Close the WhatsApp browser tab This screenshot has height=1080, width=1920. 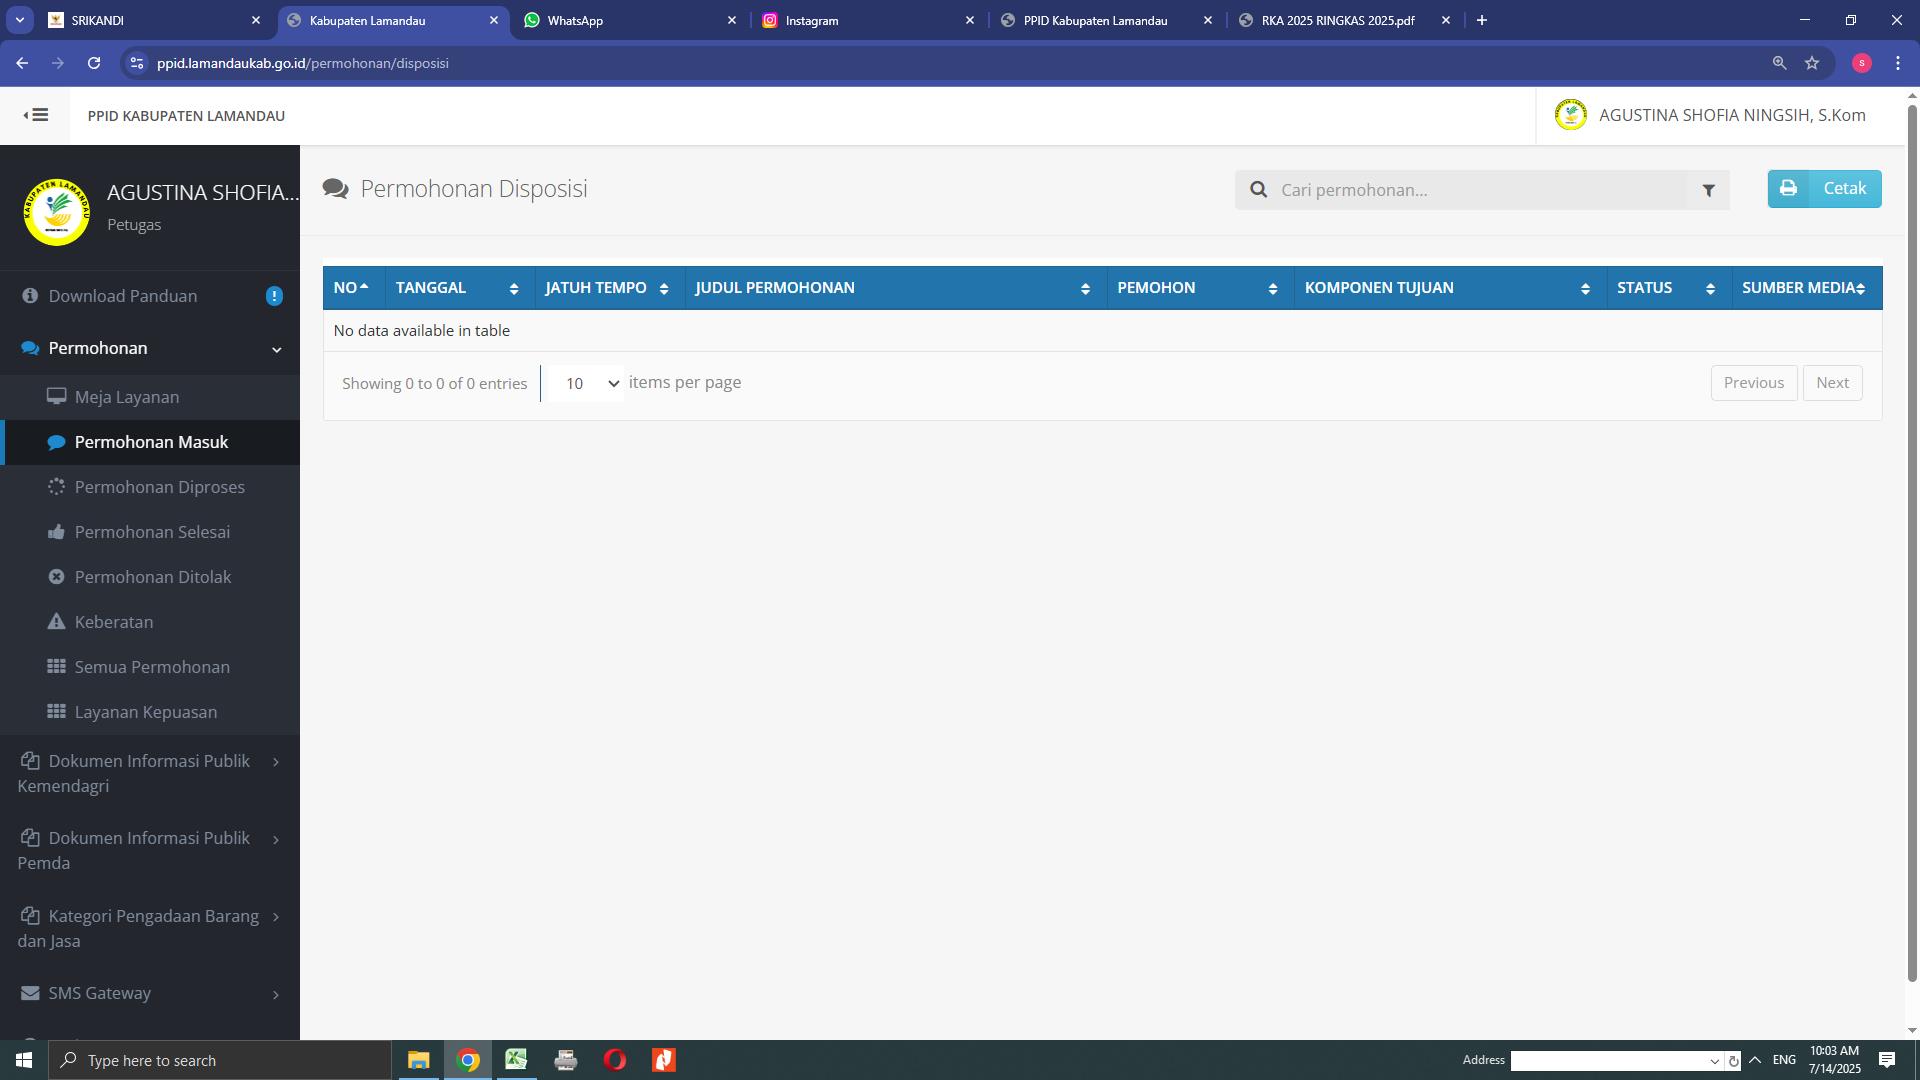click(731, 20)
